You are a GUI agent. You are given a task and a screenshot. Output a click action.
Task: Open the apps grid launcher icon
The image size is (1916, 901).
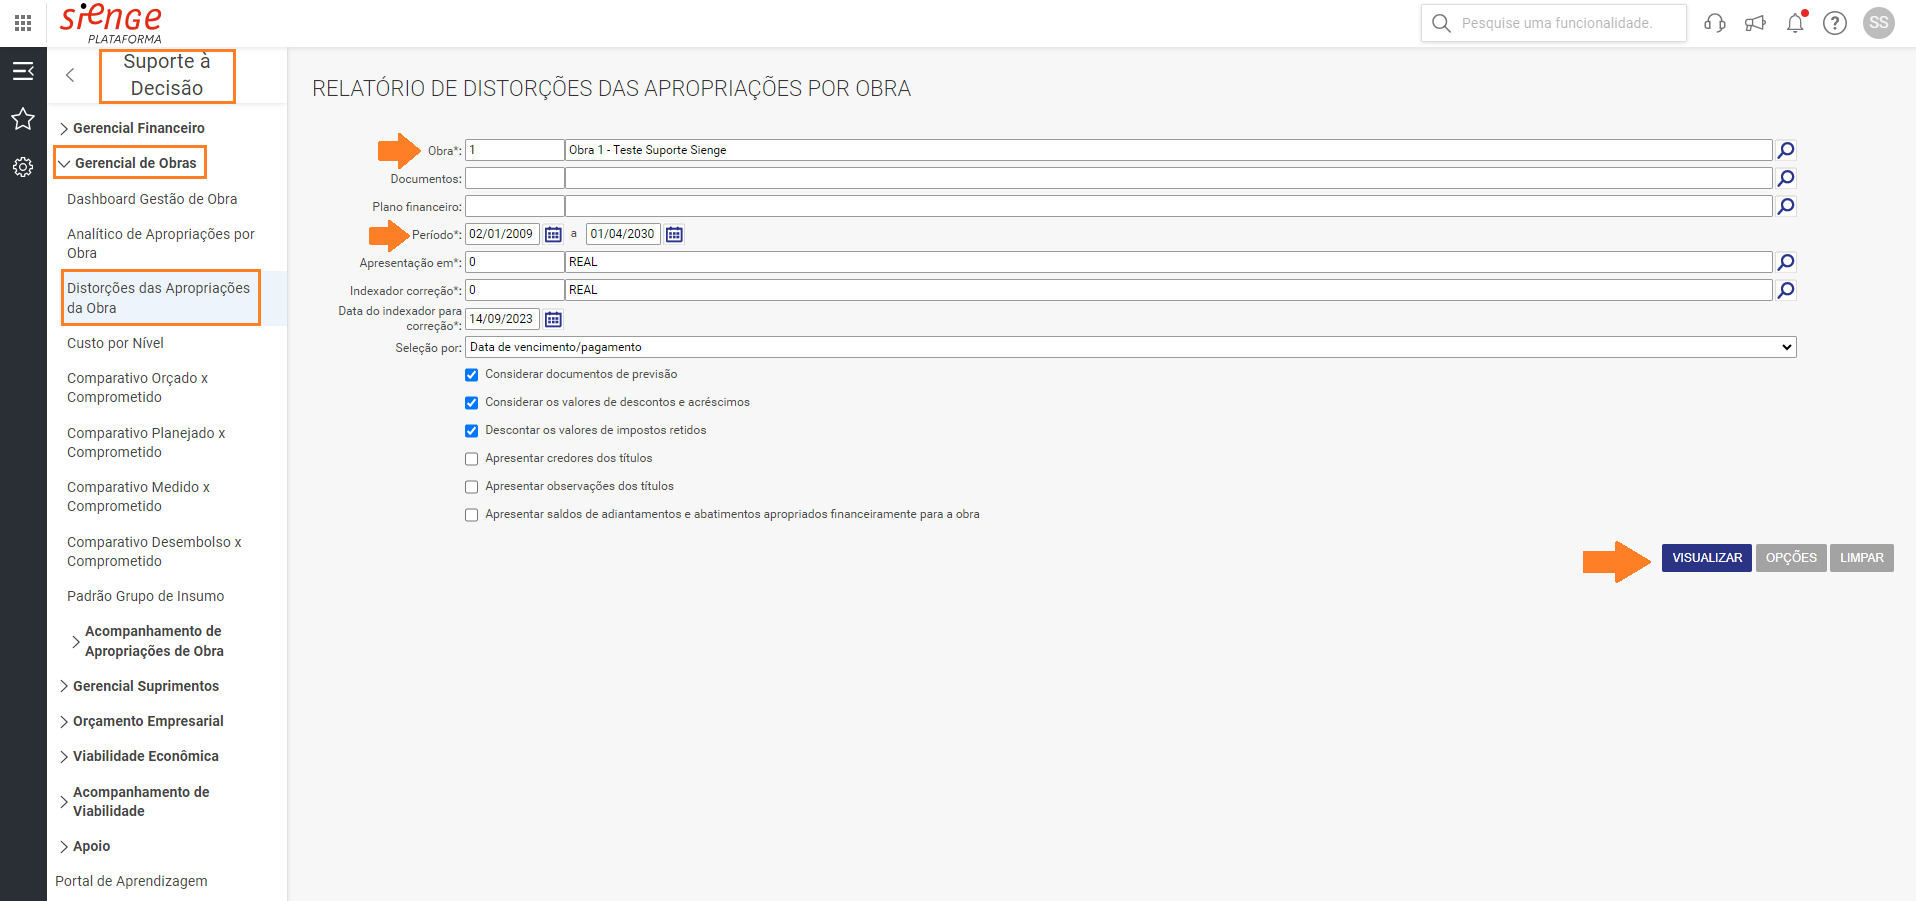(x=23, y=23)
